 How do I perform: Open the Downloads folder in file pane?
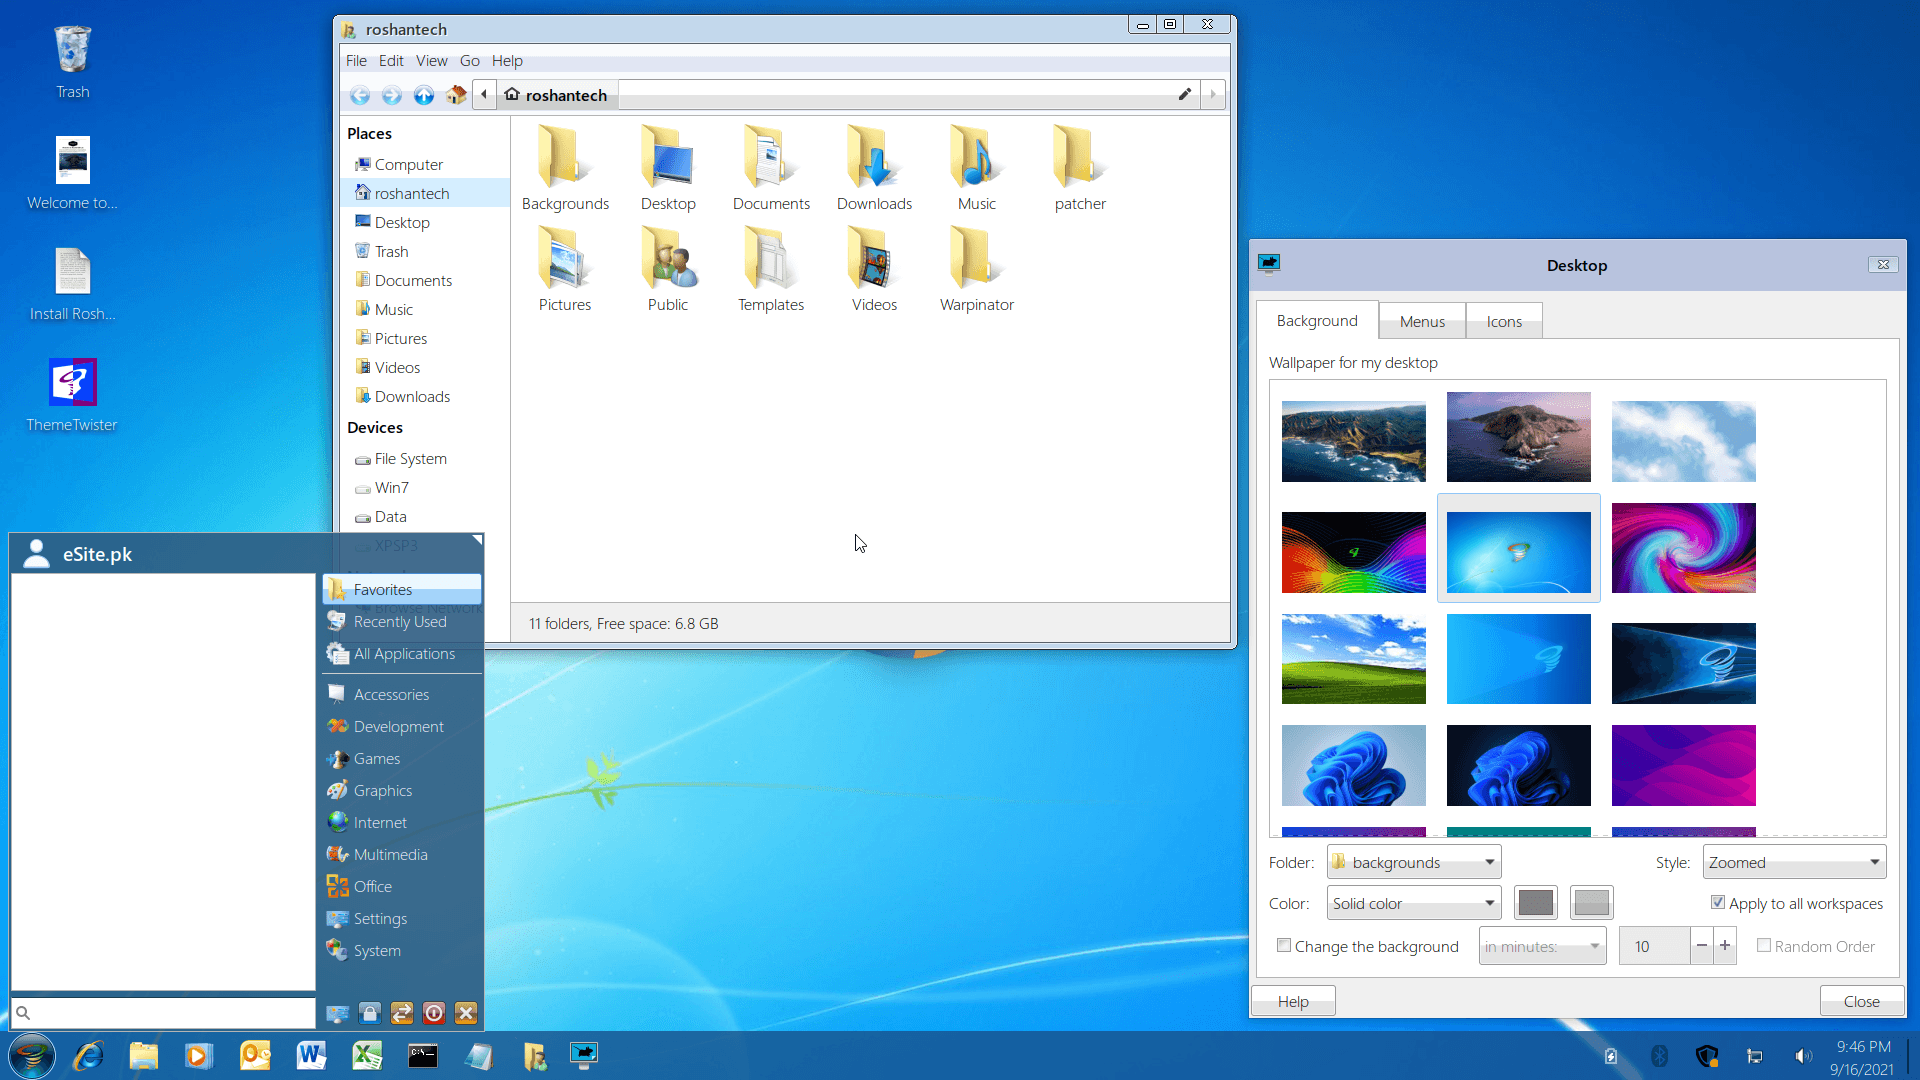tap(874, 168)
